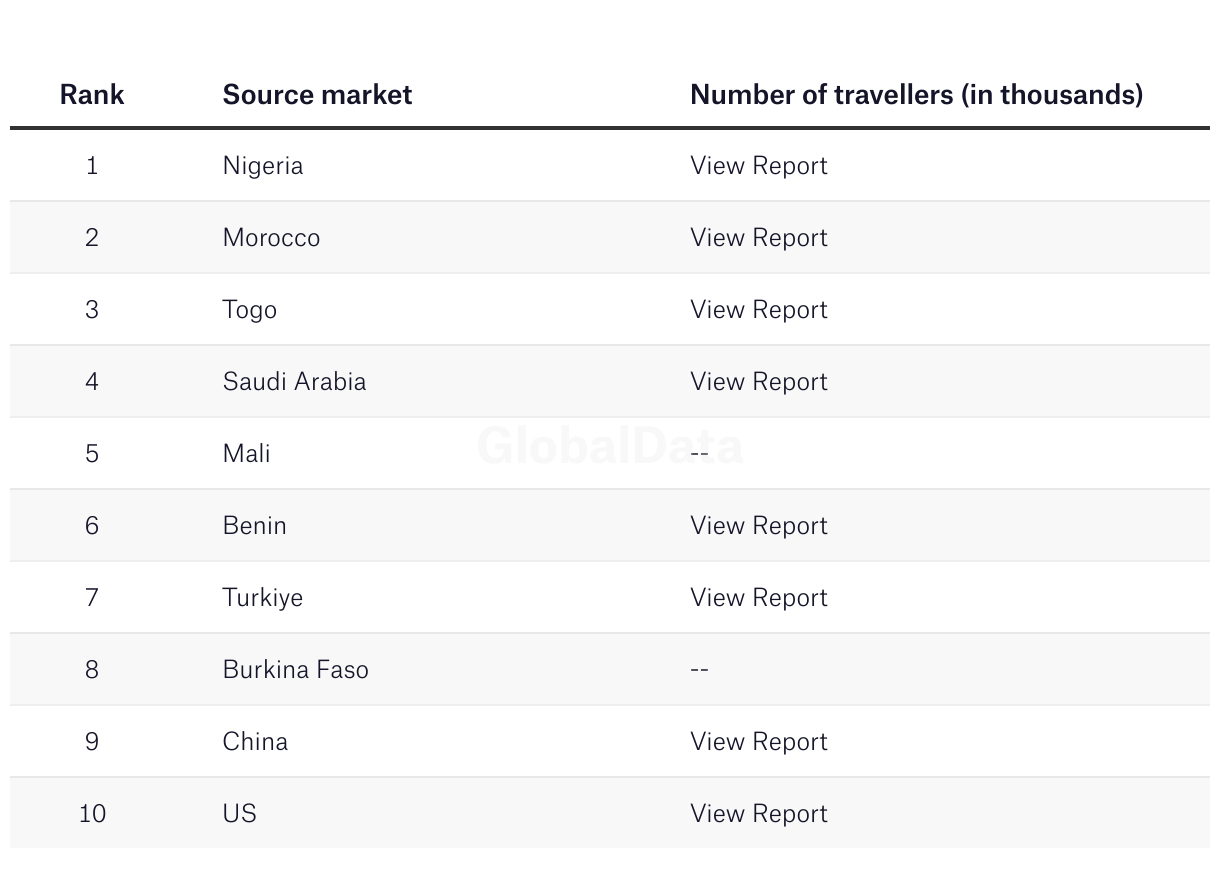The width and height of the screenshot is (1220, 890).
Task: Open Togo's View Report link
Action: 758,310
